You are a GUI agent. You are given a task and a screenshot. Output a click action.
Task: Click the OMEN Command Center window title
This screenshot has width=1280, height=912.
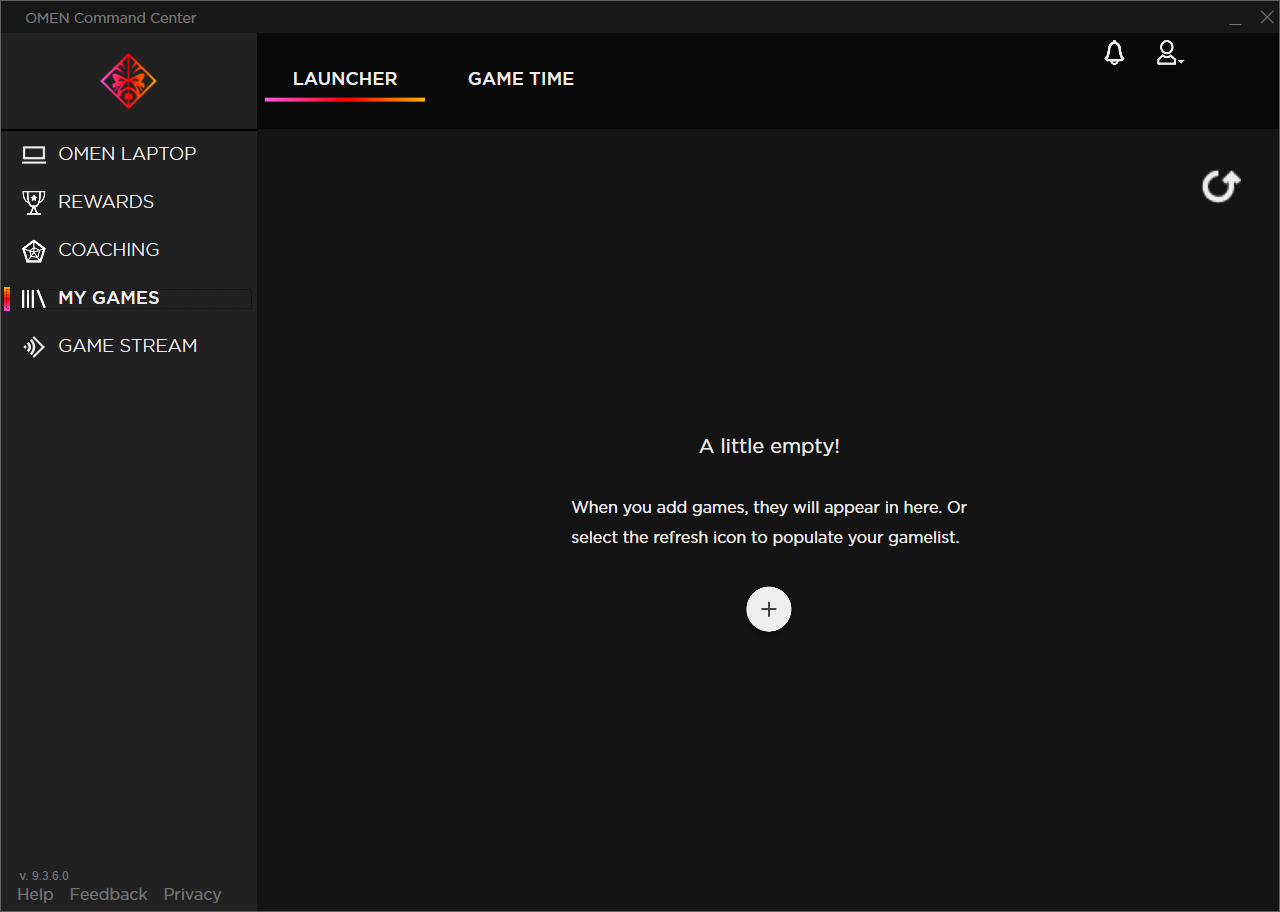coord(111,18)
